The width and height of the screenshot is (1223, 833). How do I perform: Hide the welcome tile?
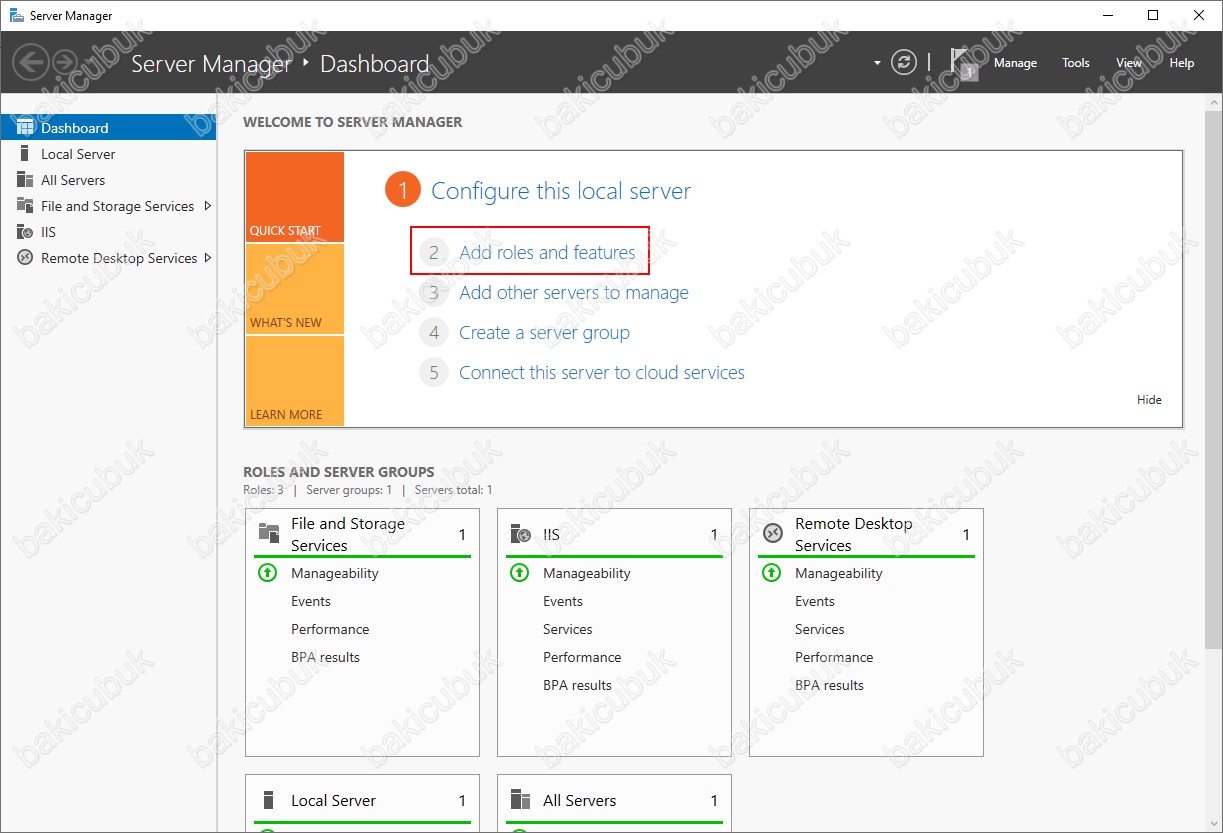[x=1149, y=400]
